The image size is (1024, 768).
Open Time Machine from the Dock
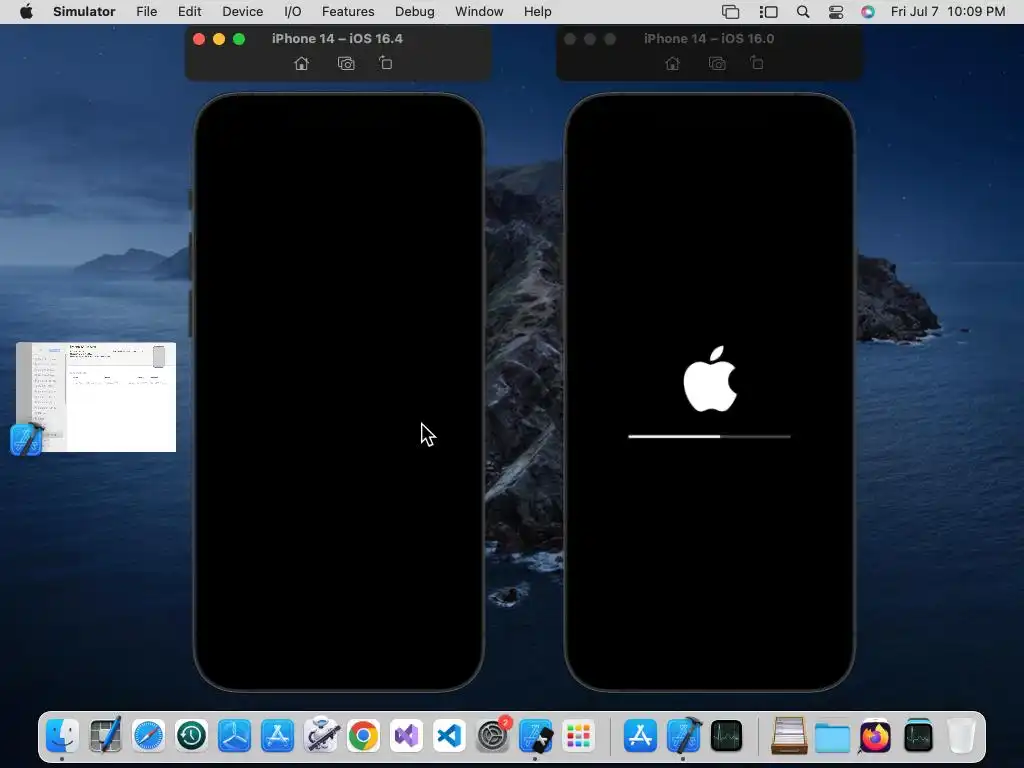point(191,736)
